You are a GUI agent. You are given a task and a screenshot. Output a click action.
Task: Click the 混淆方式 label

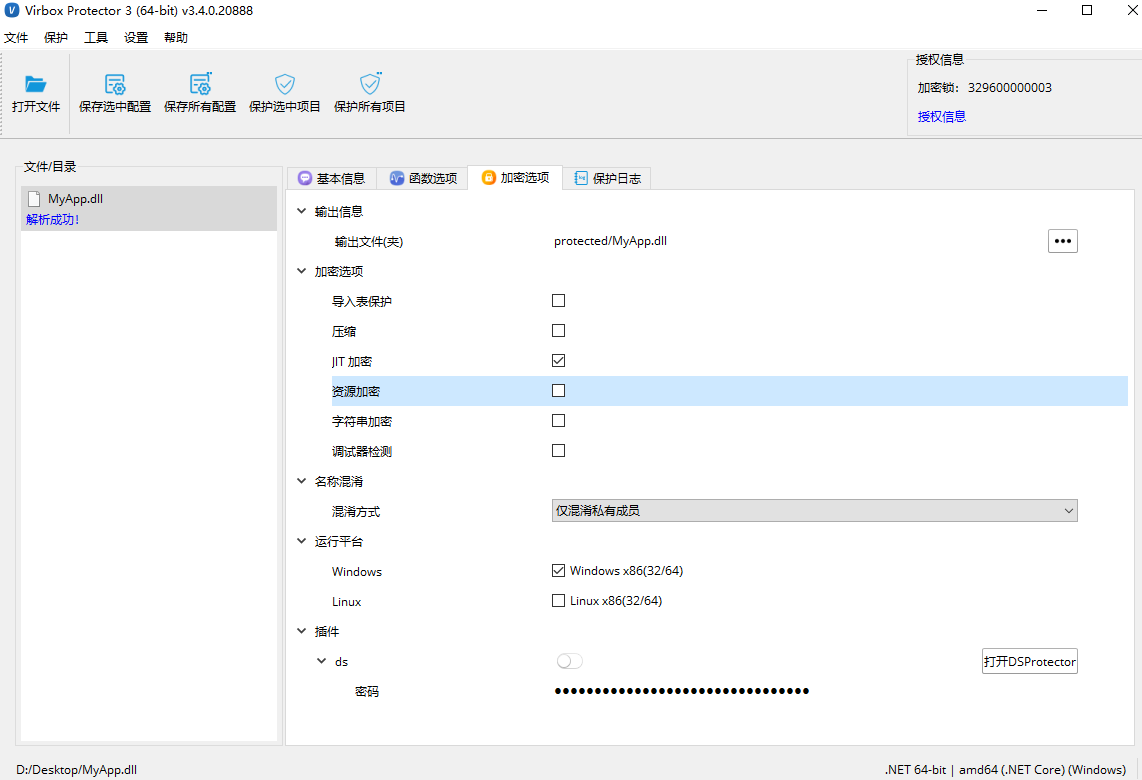click(x=356, y=511)
